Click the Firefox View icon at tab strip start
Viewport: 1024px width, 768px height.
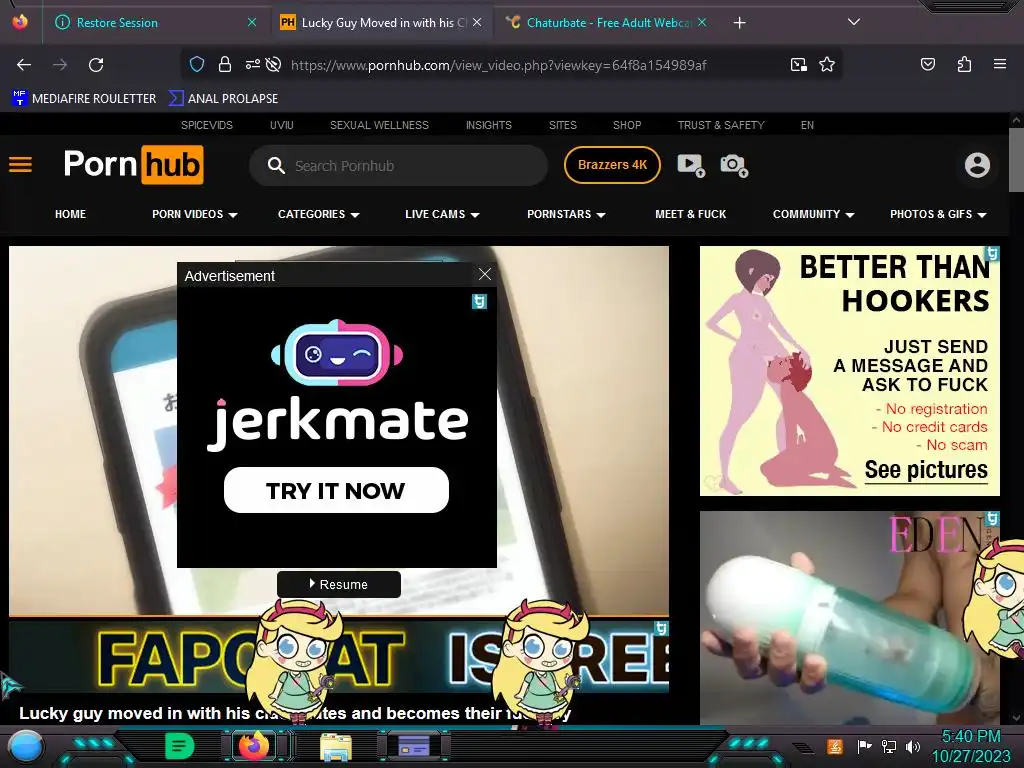tap(20, 22)
